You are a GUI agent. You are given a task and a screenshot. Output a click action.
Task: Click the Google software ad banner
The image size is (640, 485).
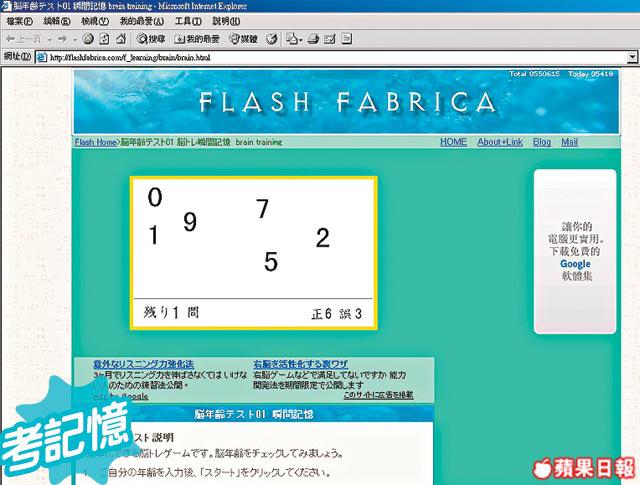575,251
